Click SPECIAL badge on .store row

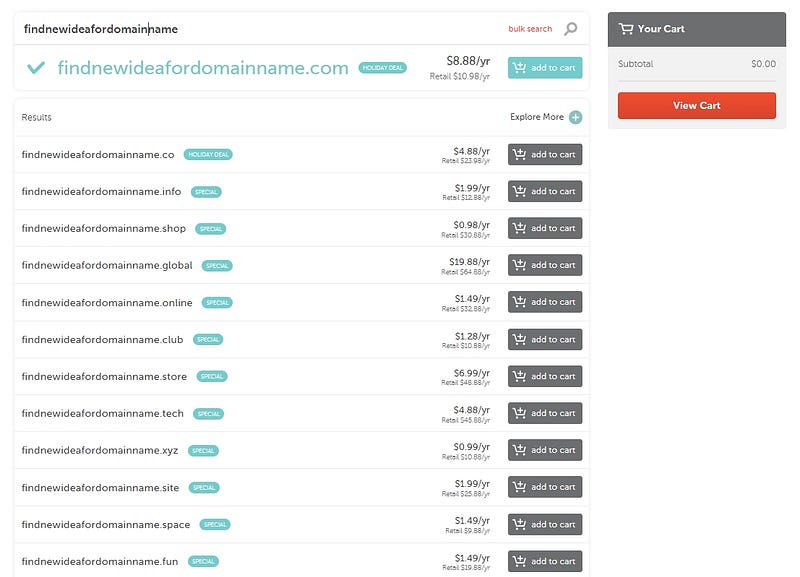(212, 376)
